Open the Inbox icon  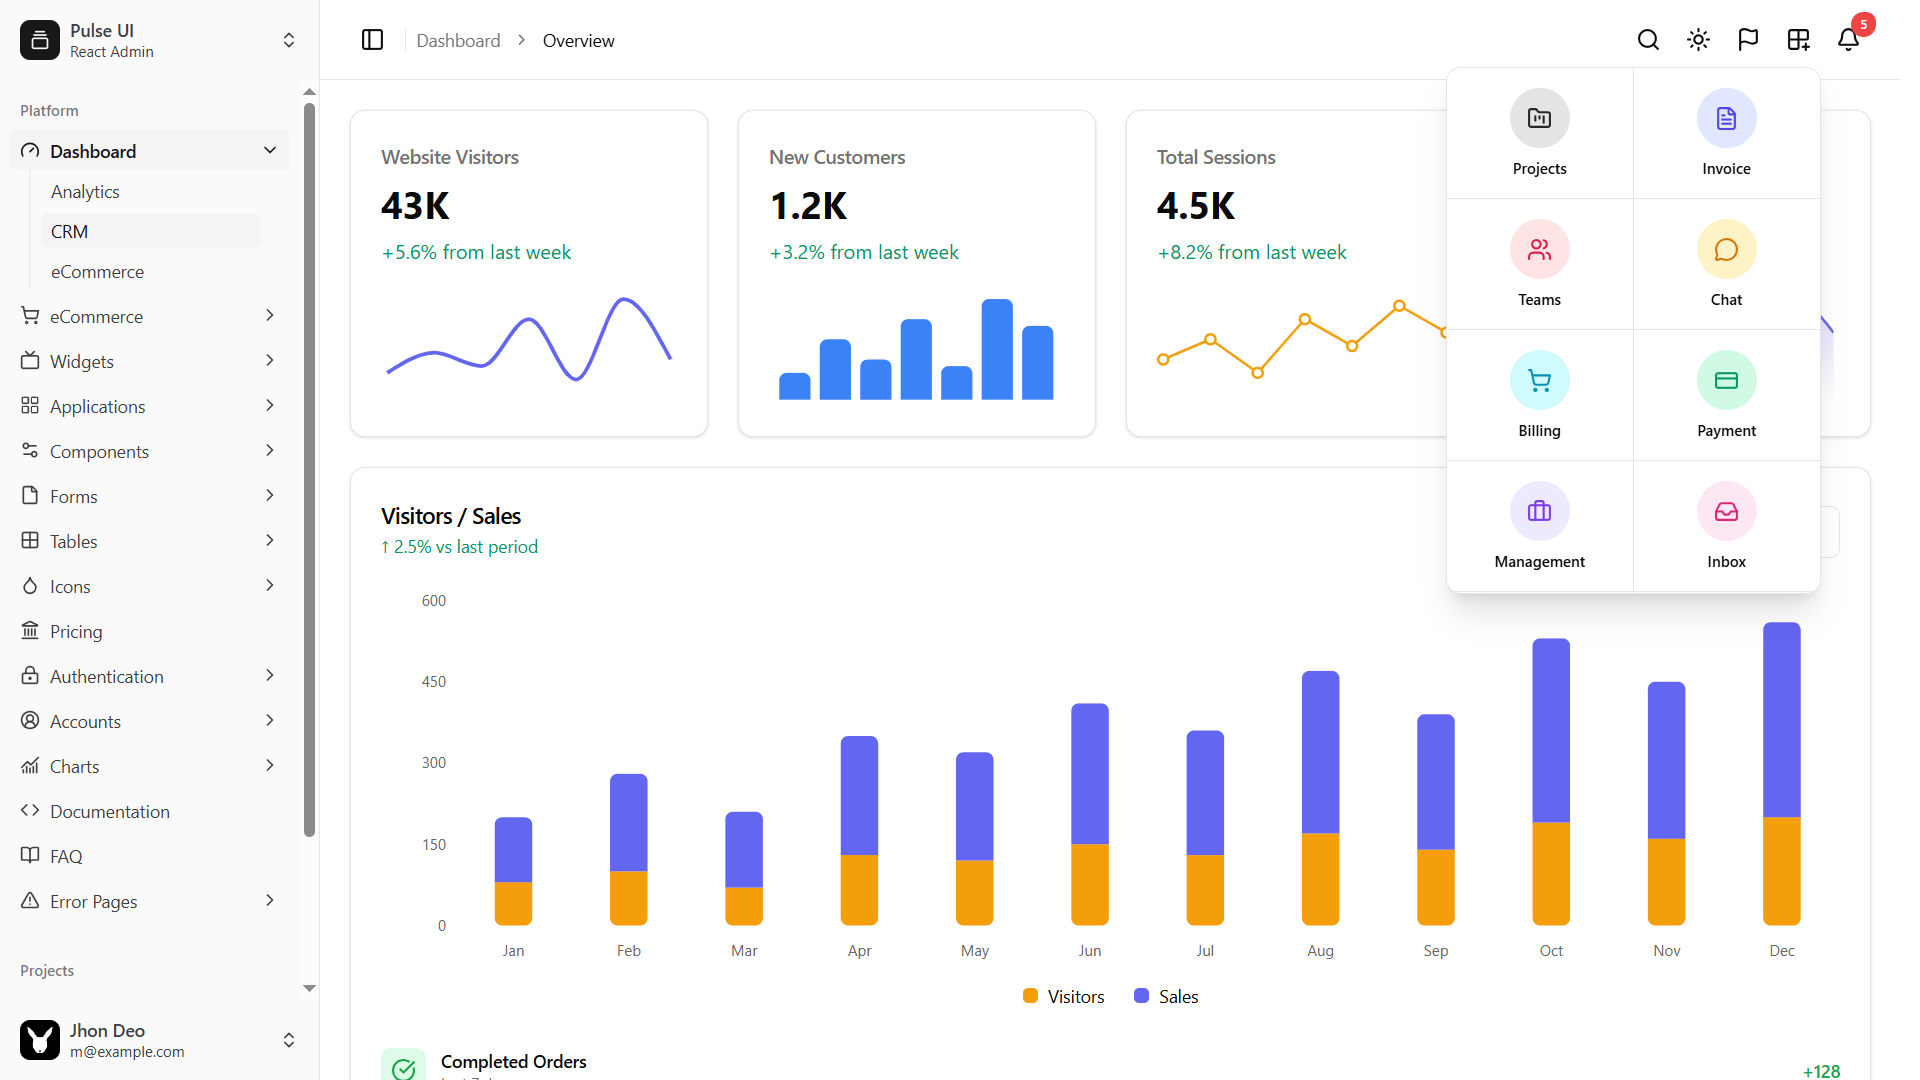pyautogui.click(x=1726, y=525)
